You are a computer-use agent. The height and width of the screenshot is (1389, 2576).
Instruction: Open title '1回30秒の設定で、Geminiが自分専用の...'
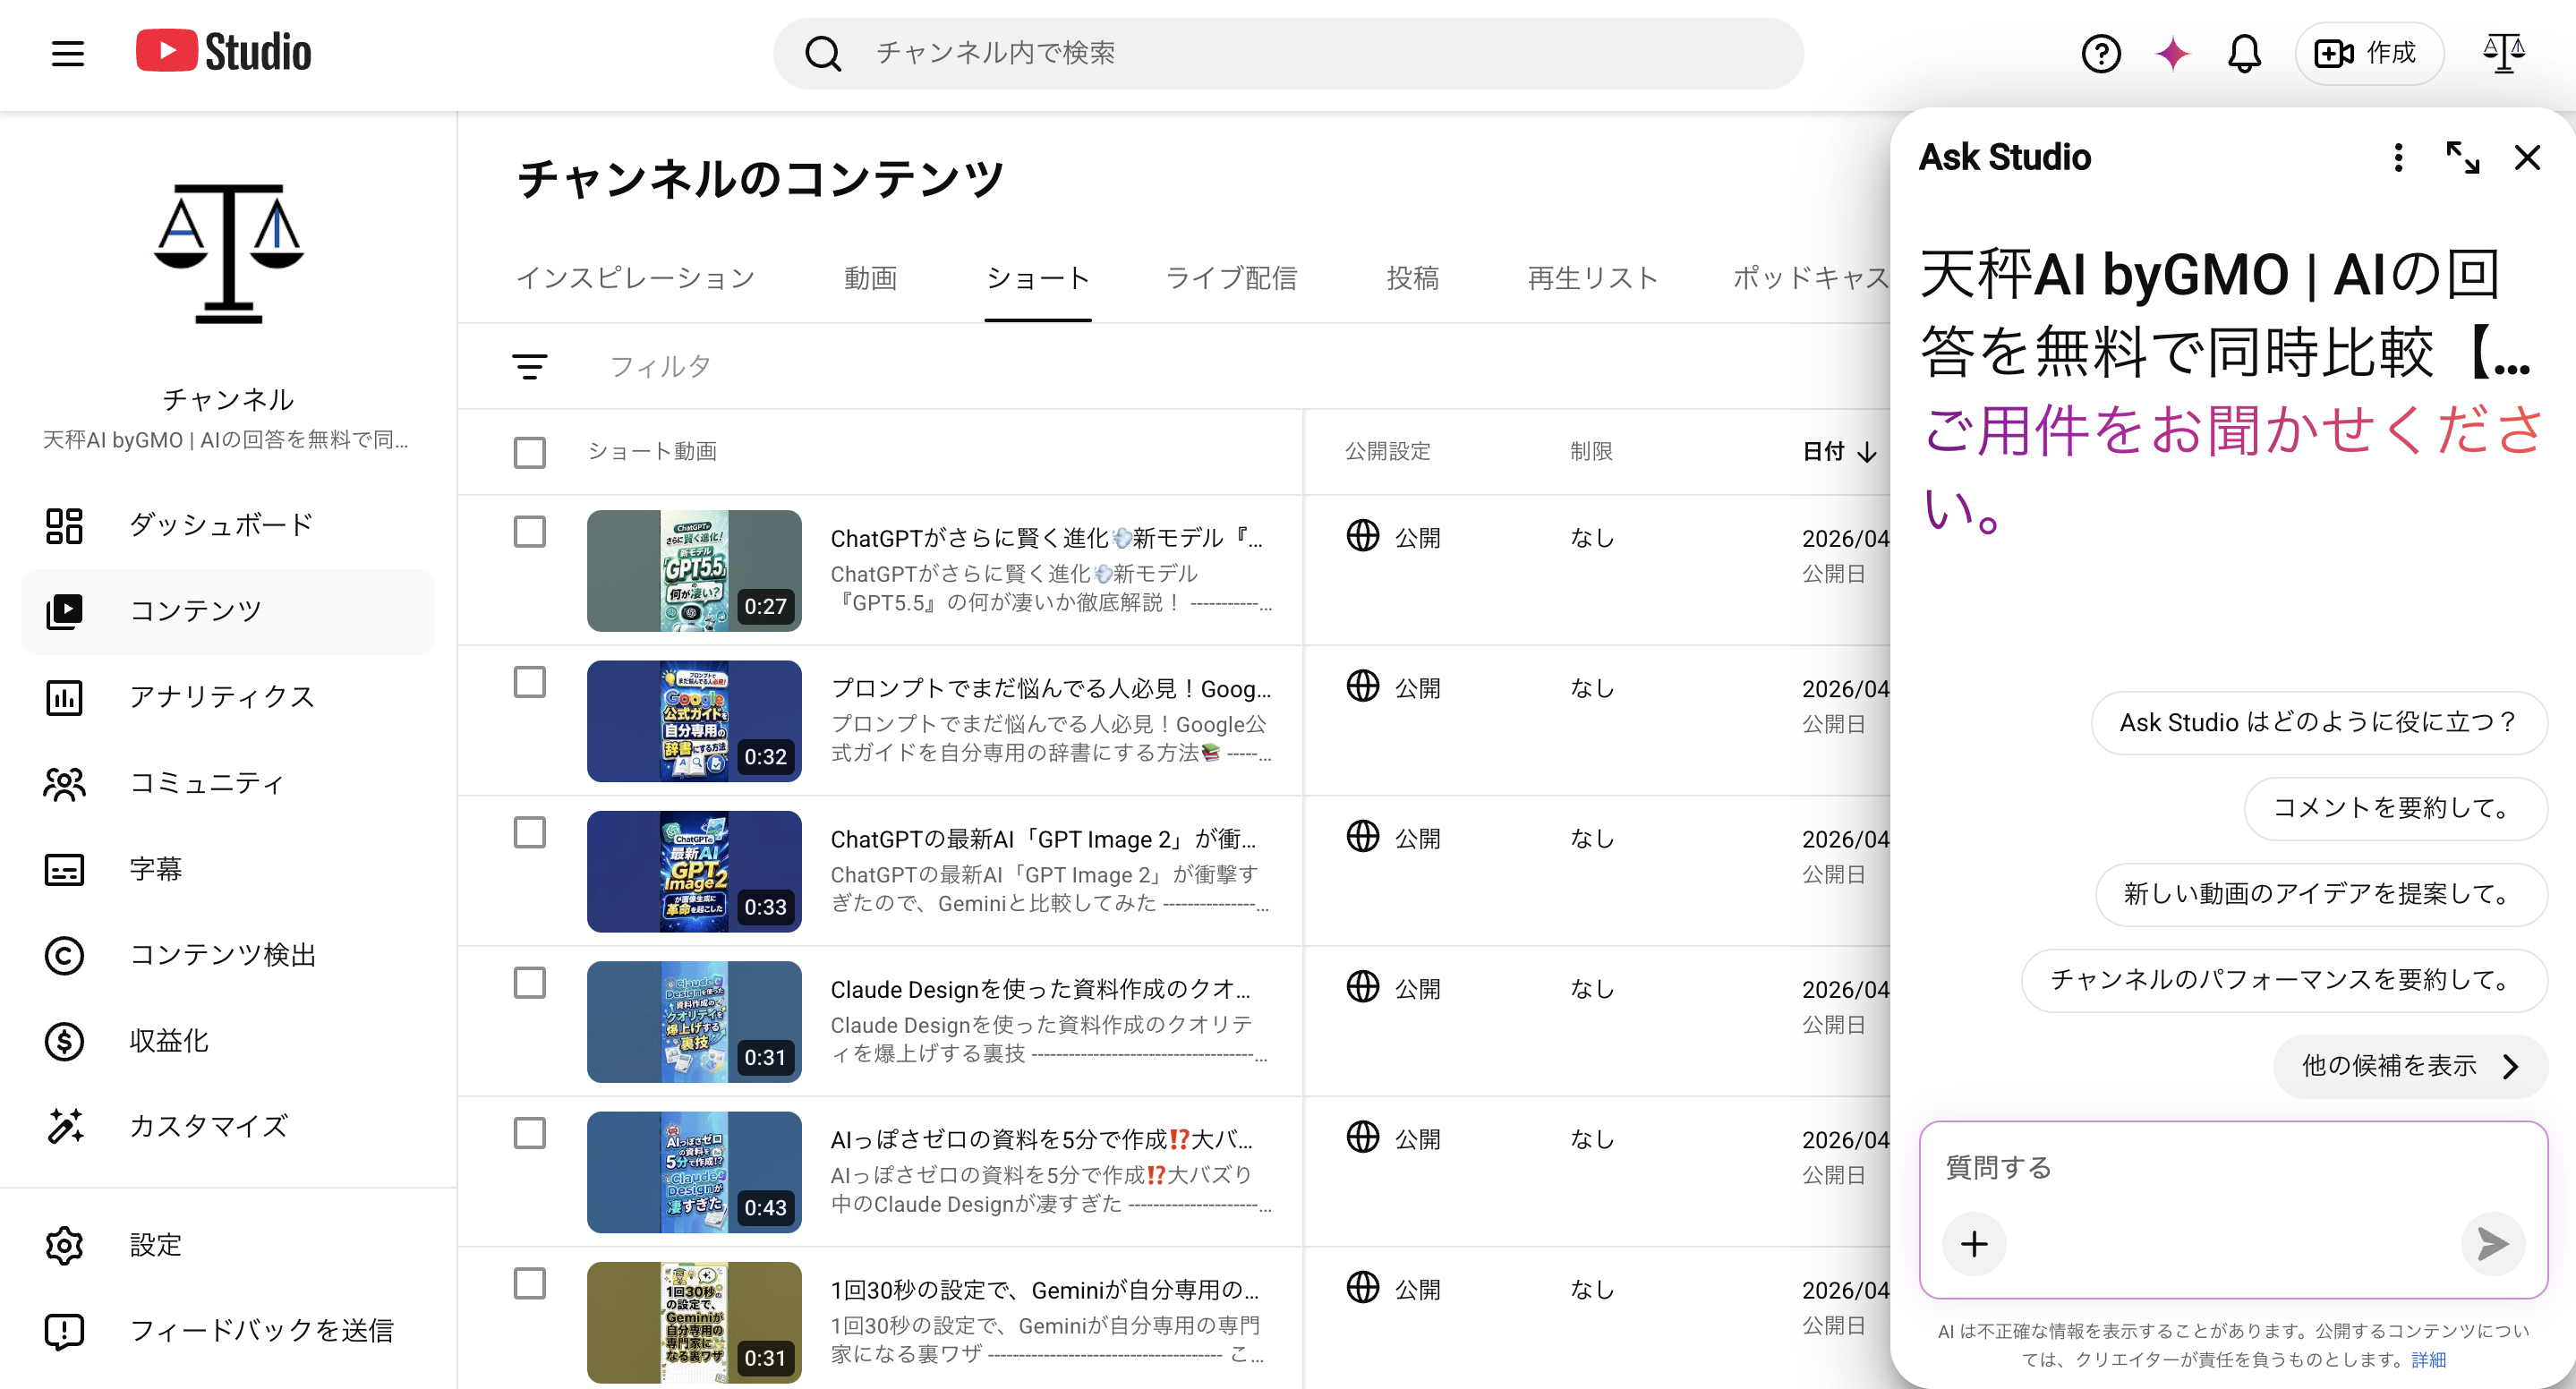click(1044, 1290)
